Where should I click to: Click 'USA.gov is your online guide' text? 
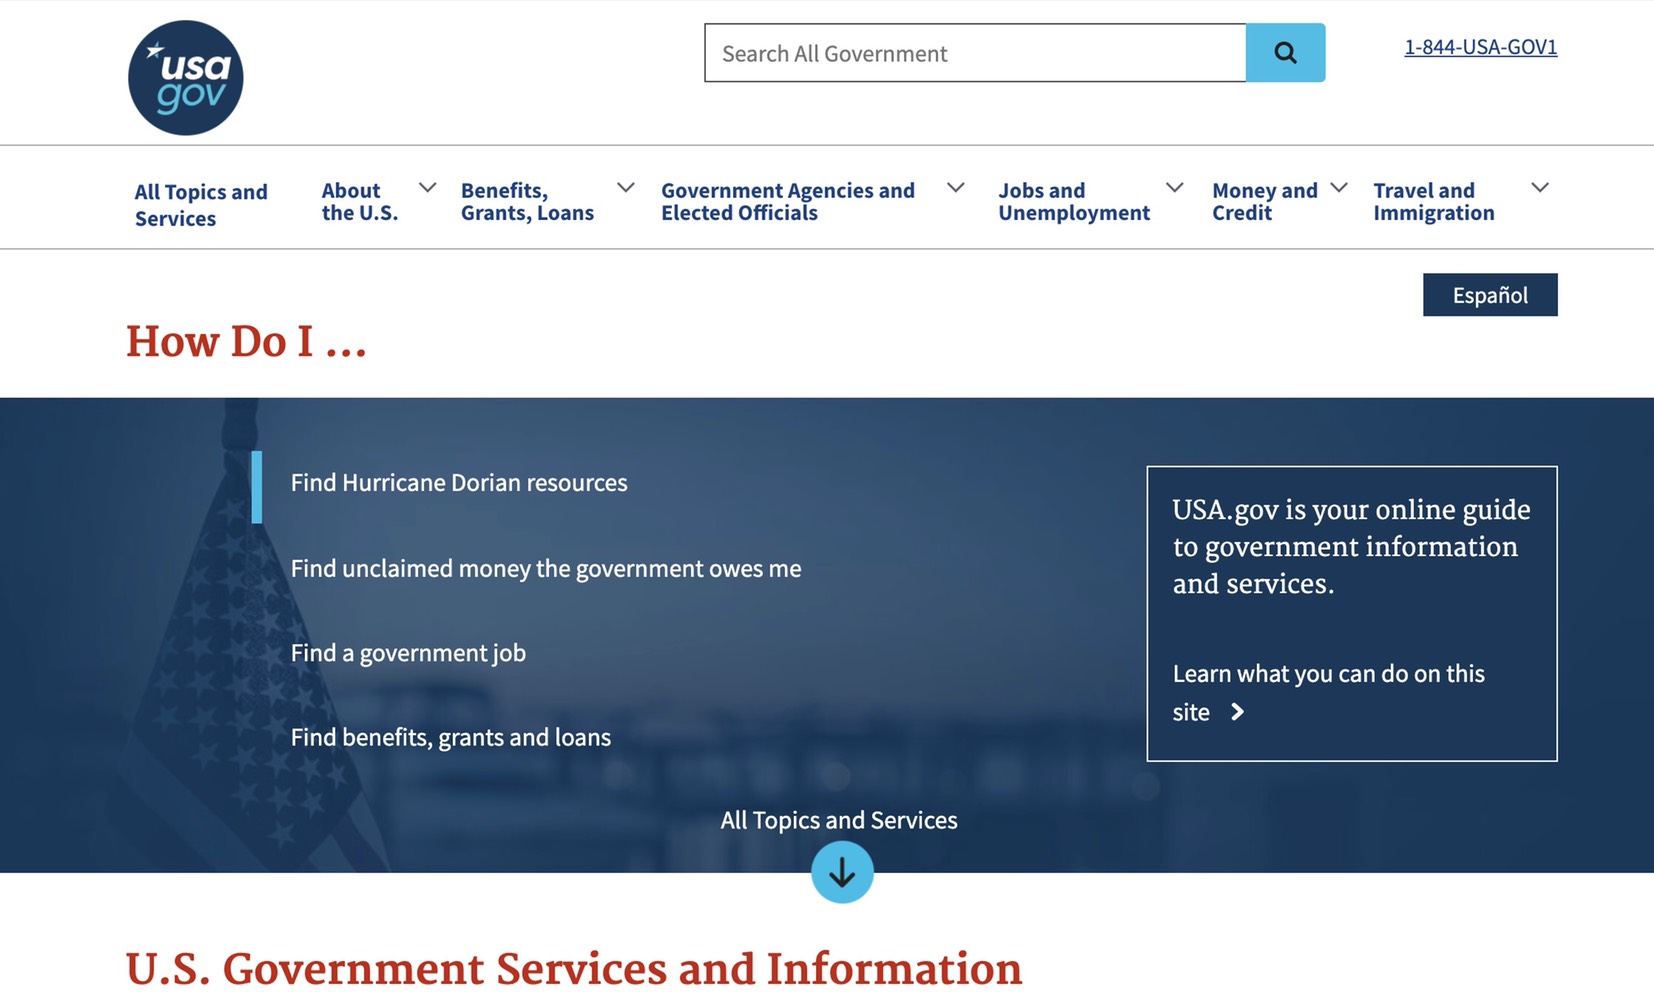(1351, 546)
